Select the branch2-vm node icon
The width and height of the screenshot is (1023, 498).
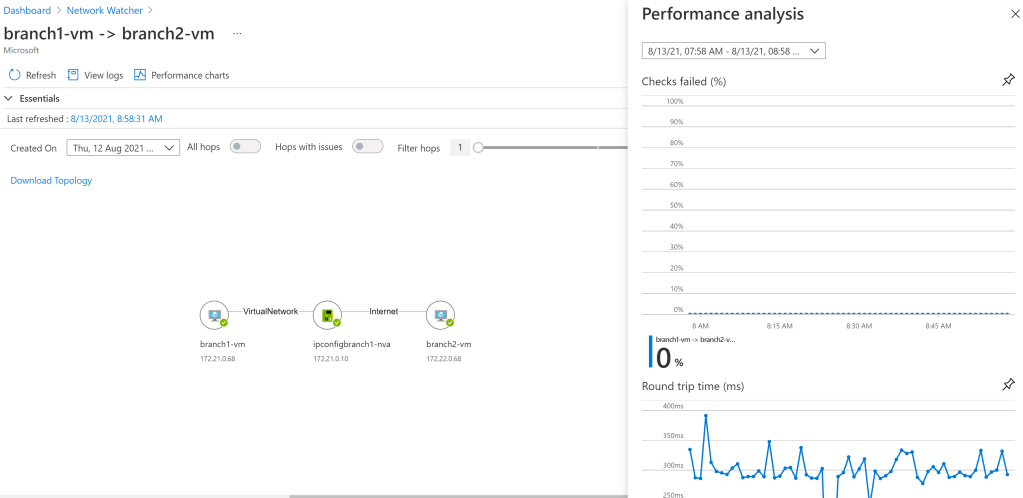440,314
